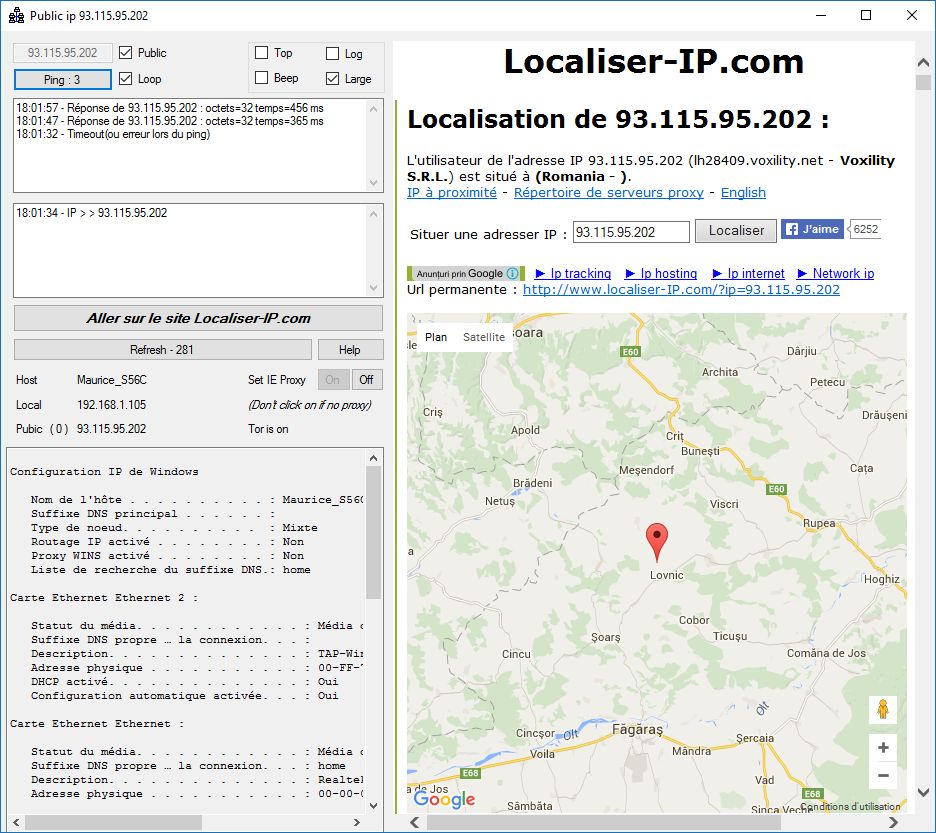
Task: Switch map to Plan view
Action: coord(436,337)
